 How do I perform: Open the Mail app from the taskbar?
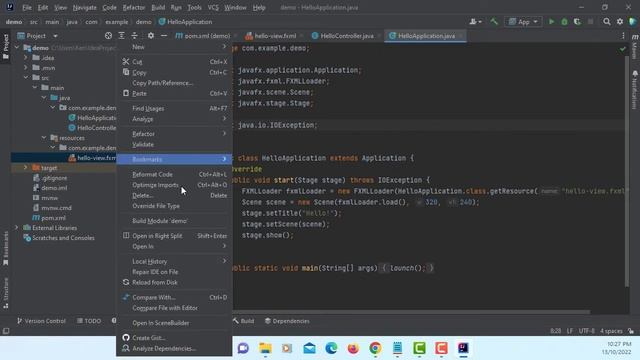309,348
